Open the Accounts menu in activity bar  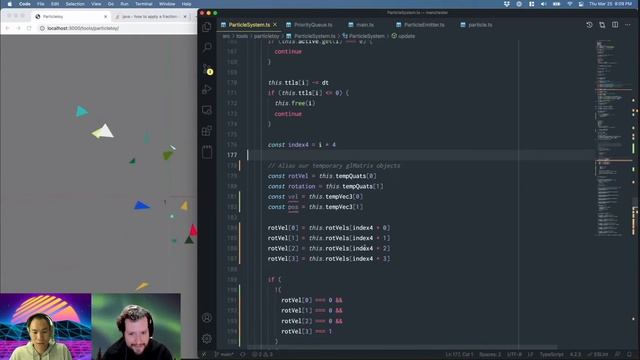tap(207, 318)
